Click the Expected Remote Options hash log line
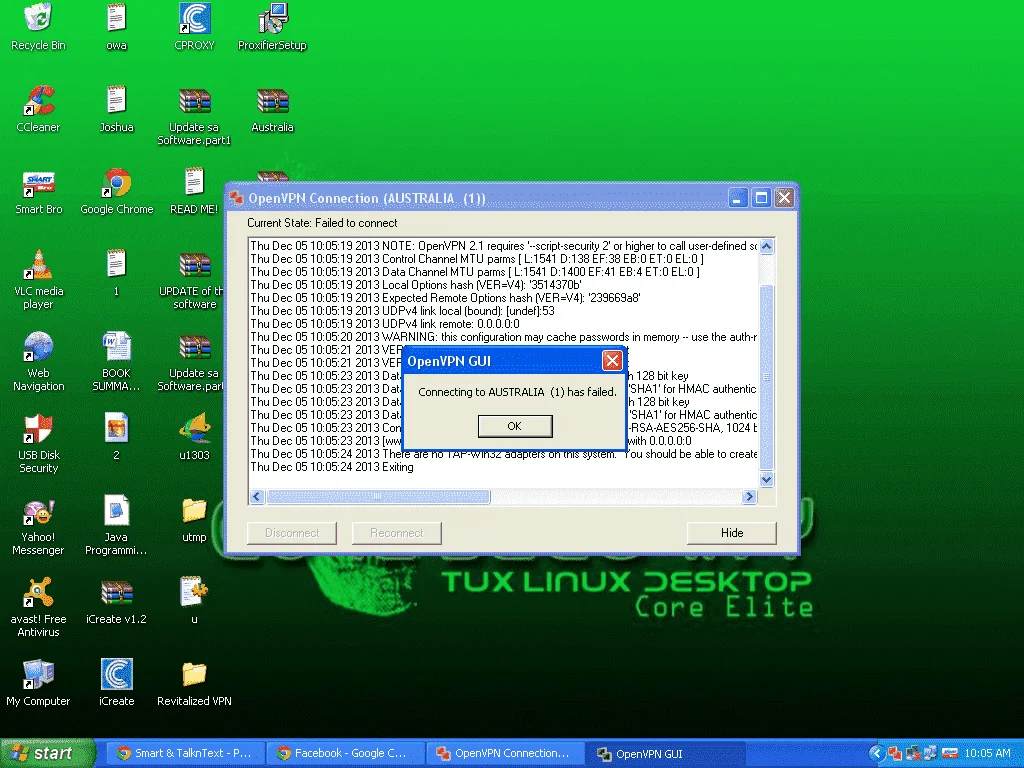The height and width of the screenshot is (768, 1024). [x=445, y=298]
